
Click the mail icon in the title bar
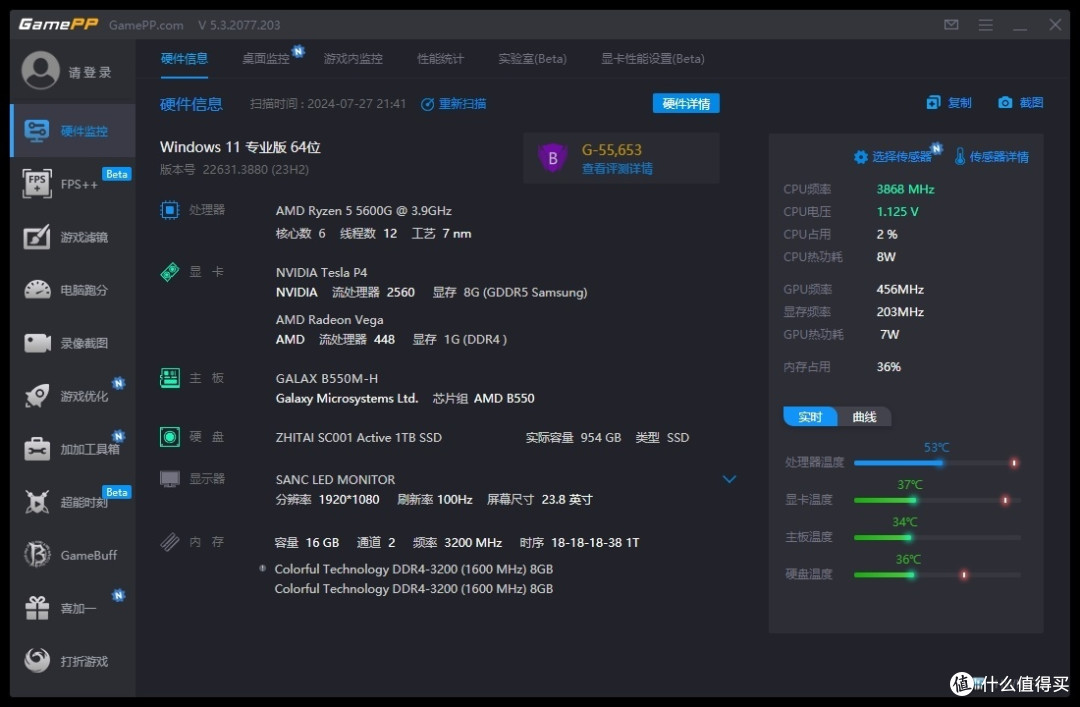951,25
